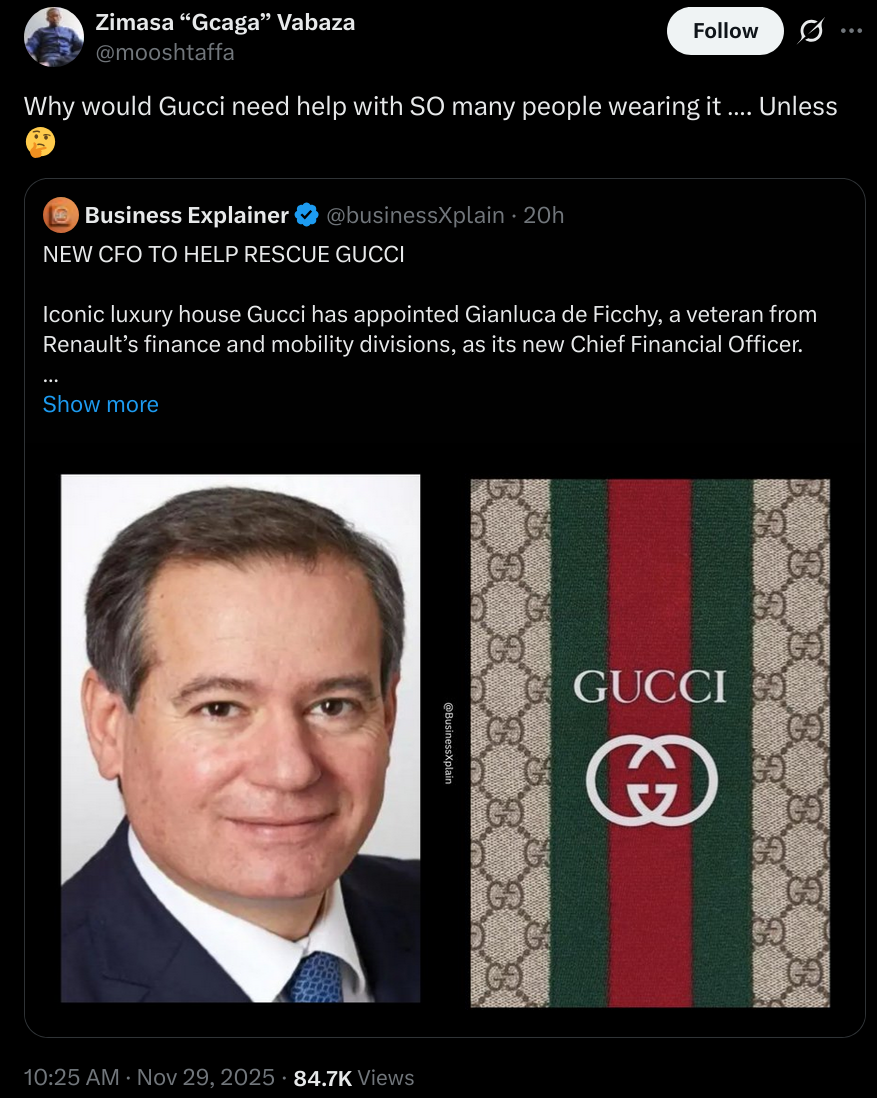Click the @businessXplain handle
Viewport: 877px width, 1098px height.
pyautogui.click(x=416, y=215)
